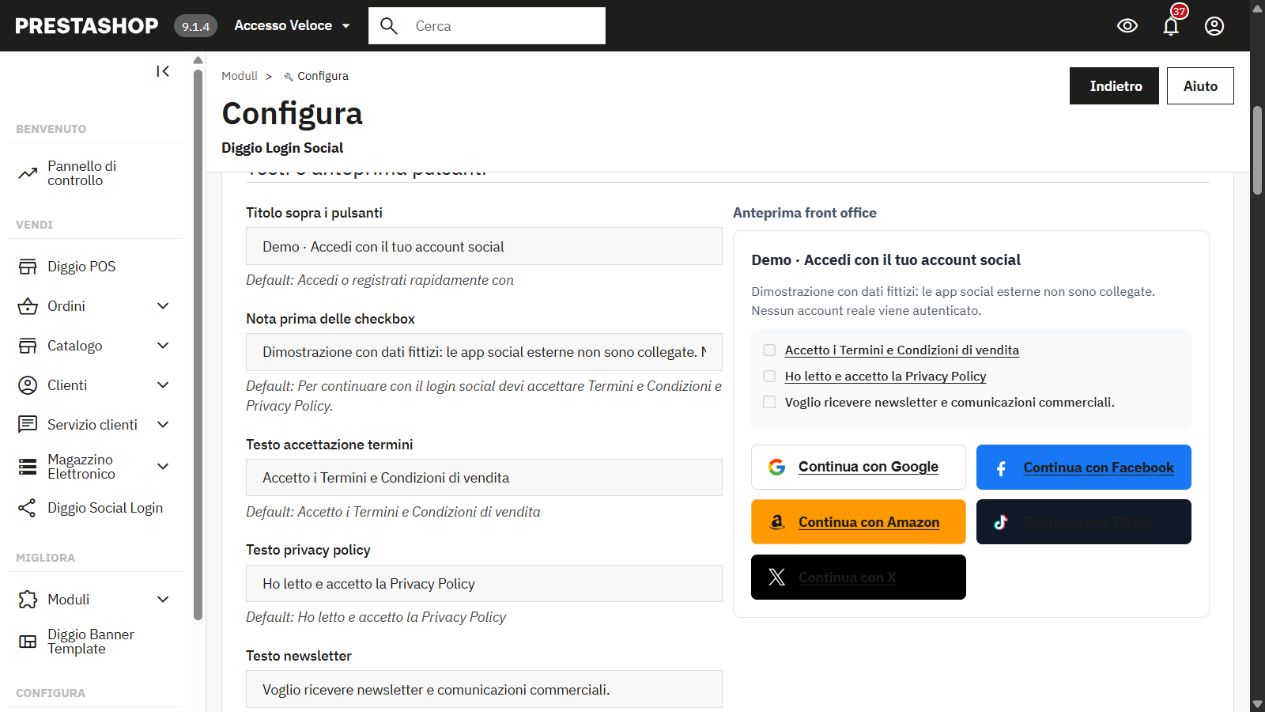Click Continua con TikTok button

point(1083,522)
